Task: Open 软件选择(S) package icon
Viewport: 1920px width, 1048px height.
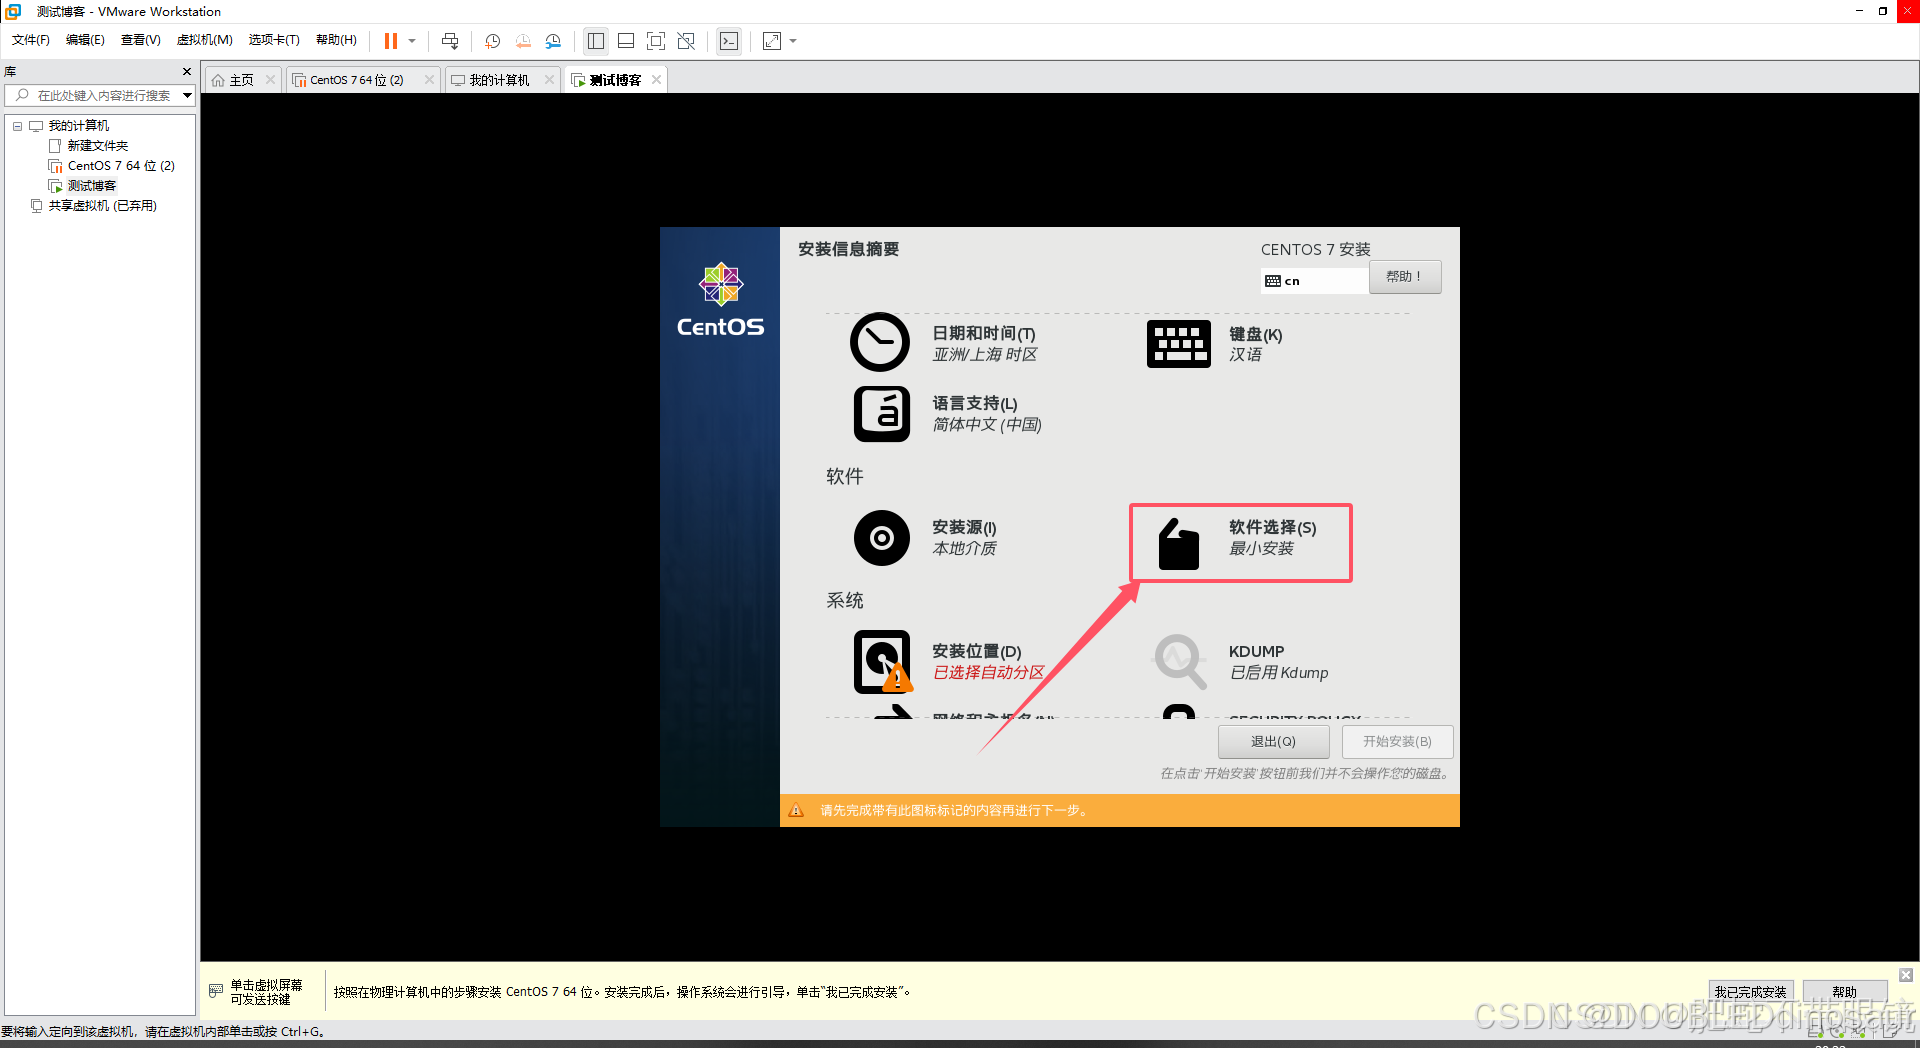Action: click(x=1179, y=544)
